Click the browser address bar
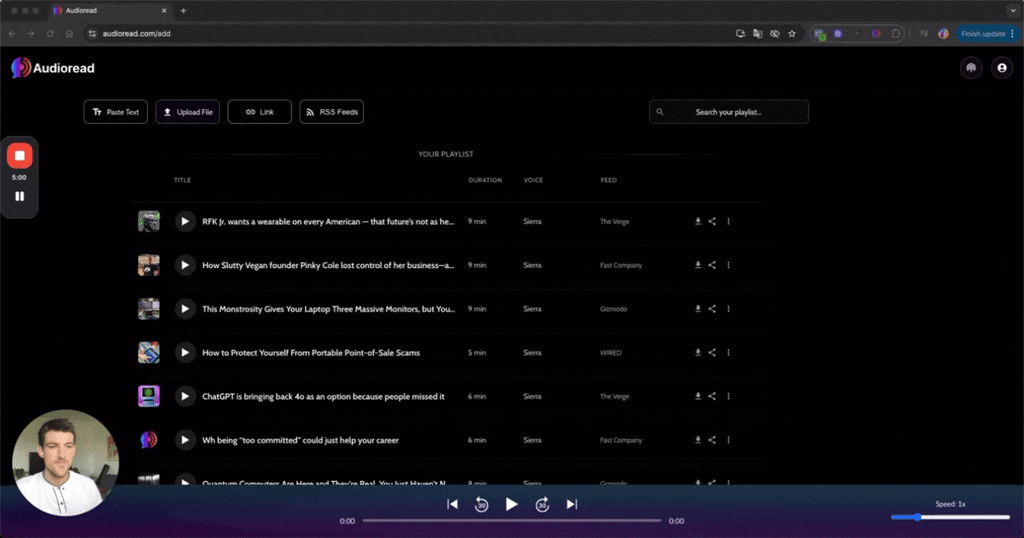This screenshot has width=1024, height=538. 411,33
